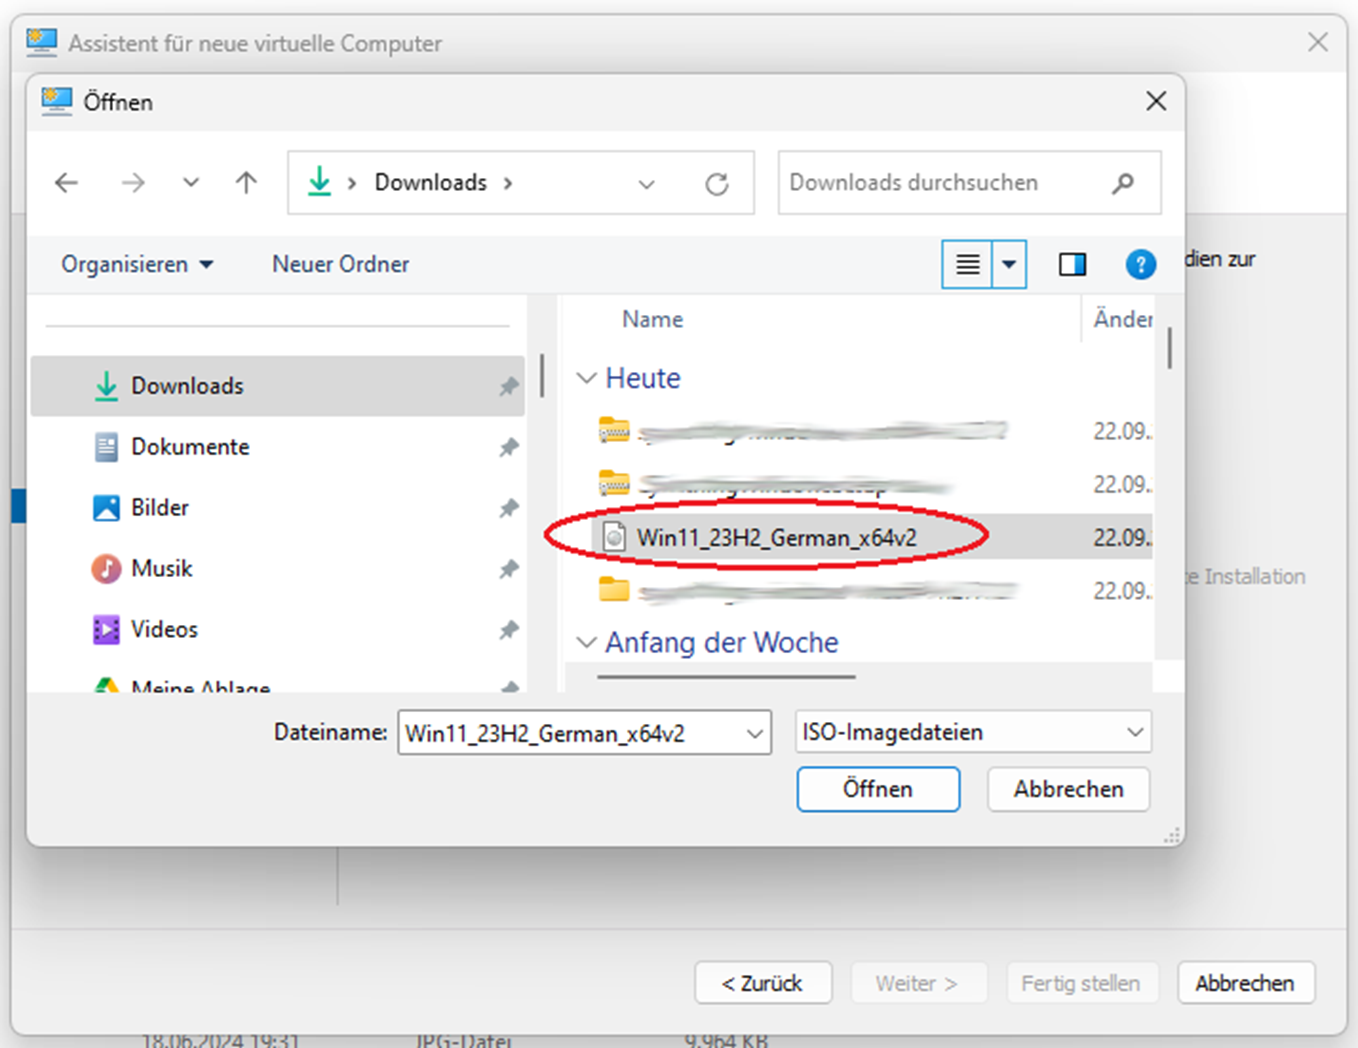Unpin Downloads using its pin icon

tap(509, 386)
